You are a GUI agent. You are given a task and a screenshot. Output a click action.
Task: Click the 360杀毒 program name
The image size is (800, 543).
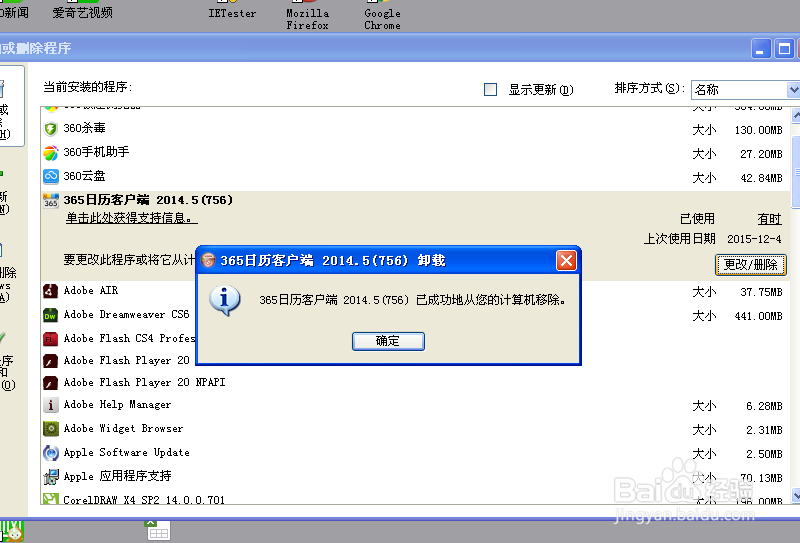84,128
